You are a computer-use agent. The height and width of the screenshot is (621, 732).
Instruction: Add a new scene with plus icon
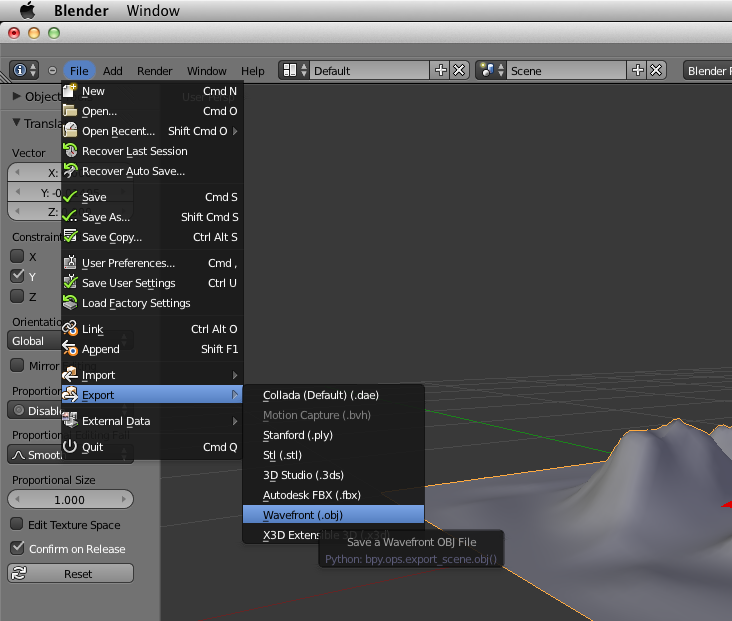637,71
